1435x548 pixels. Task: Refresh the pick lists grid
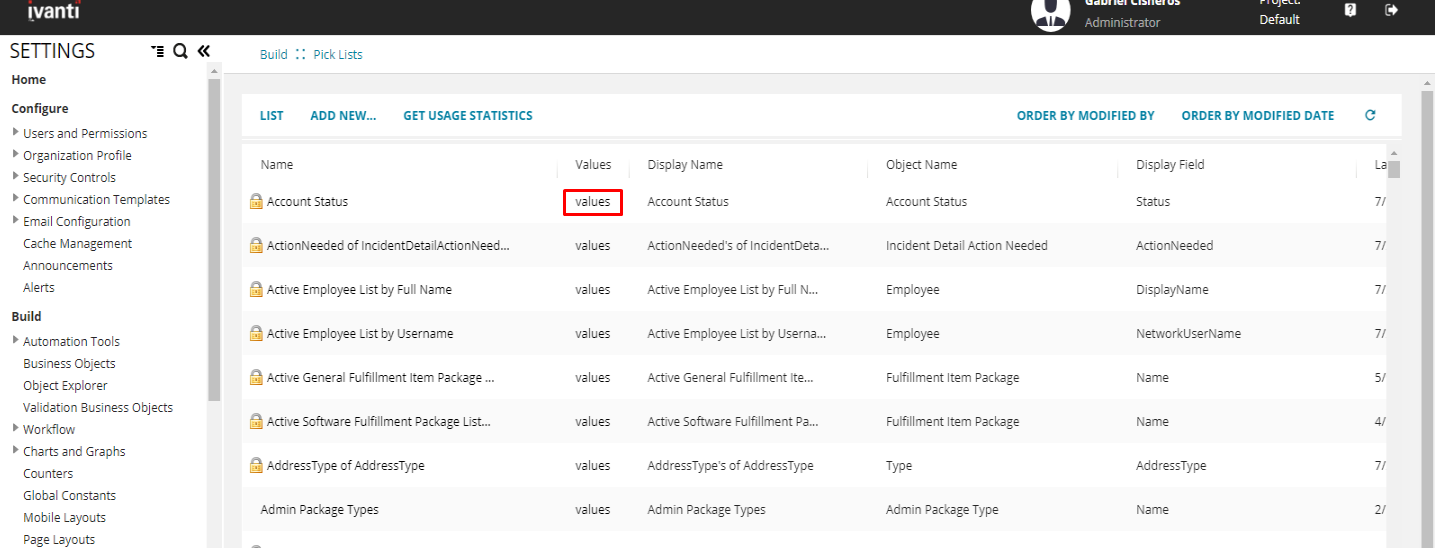tap(1370, 116)
